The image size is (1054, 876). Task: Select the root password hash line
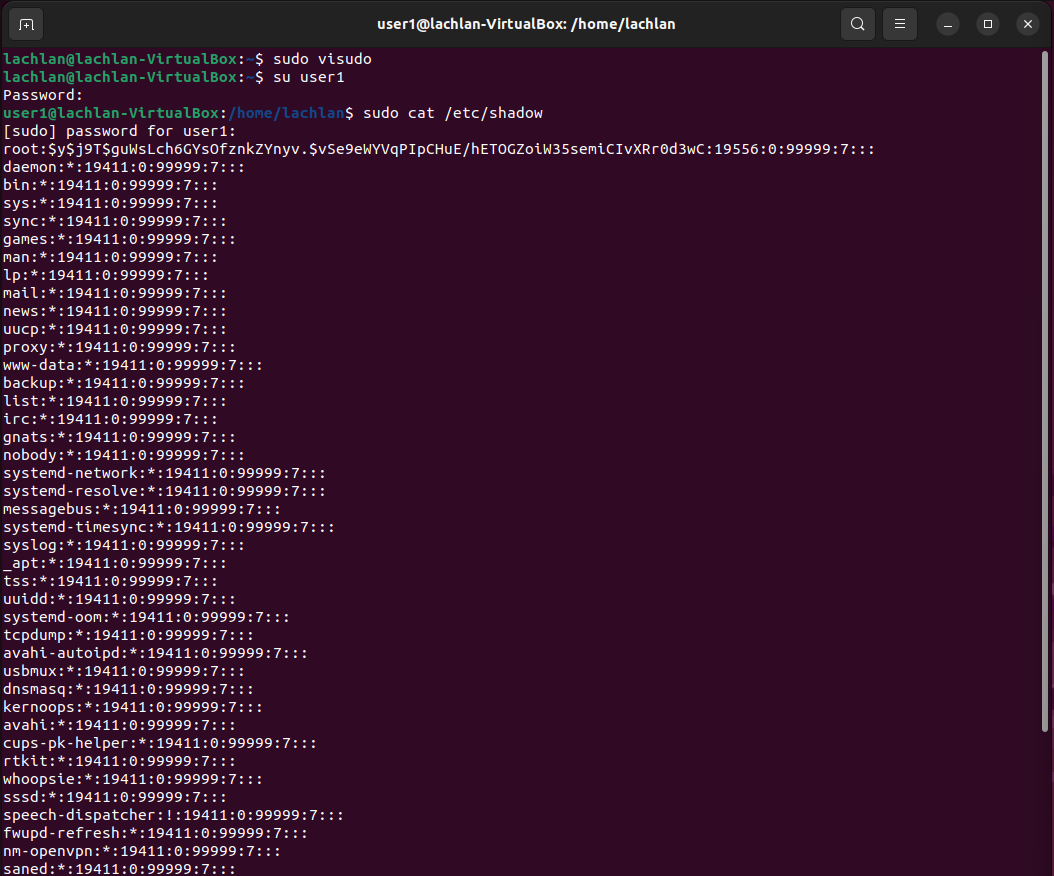(x=440, y=148)
